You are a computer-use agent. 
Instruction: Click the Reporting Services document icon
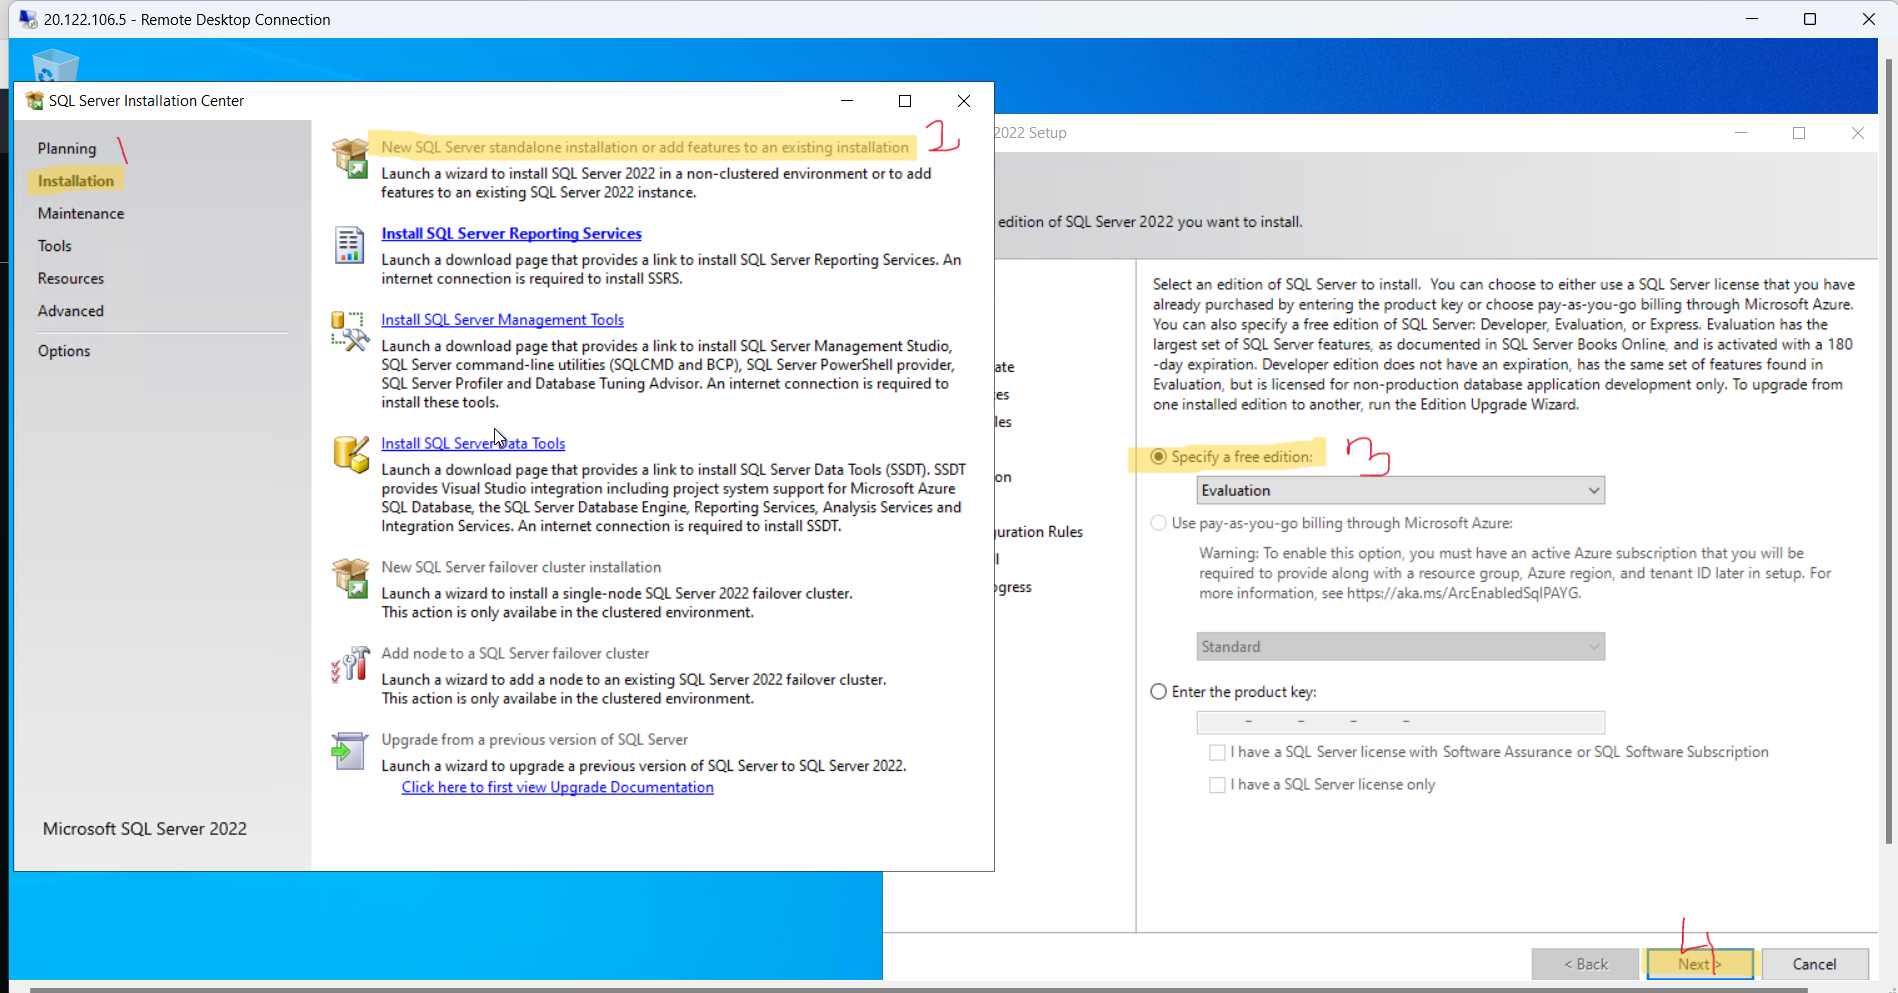(x=349, y=245)
